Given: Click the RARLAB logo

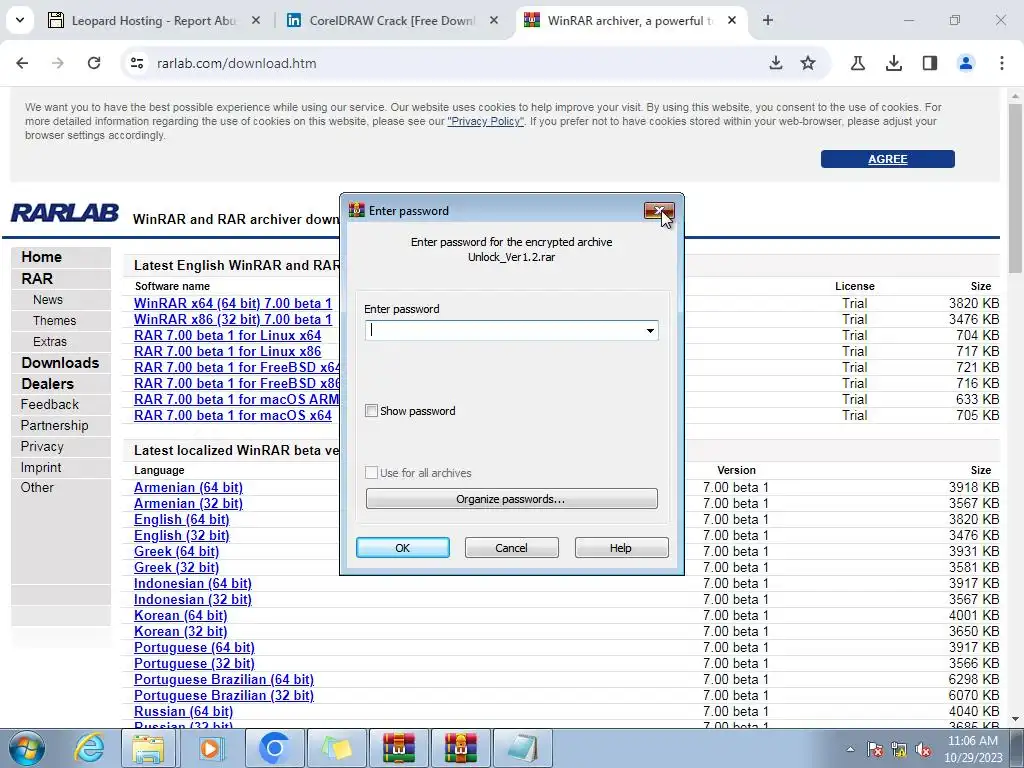Looking at the screenshot, I should click(x=65, y=213).
